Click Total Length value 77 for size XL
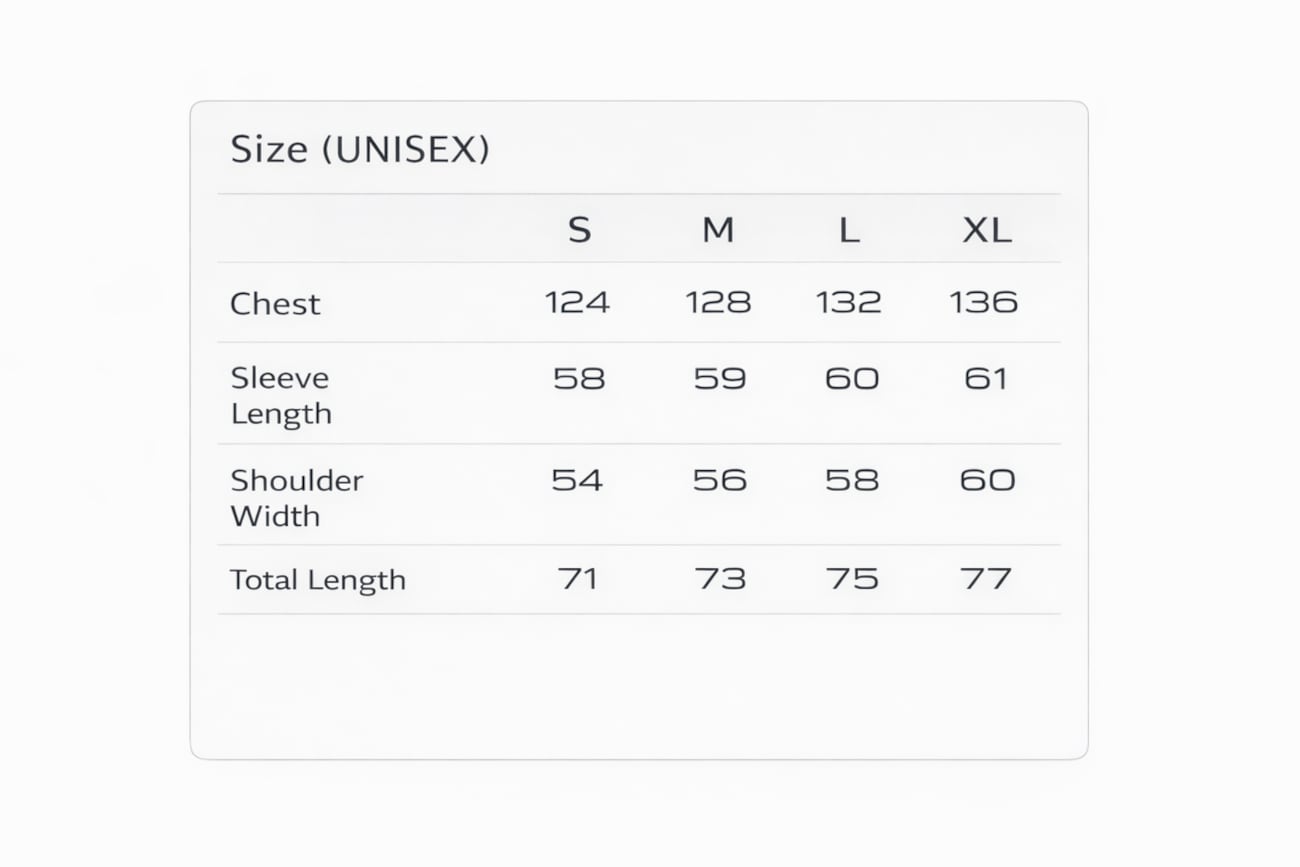The image size is (1300, 867). (986, 579)
